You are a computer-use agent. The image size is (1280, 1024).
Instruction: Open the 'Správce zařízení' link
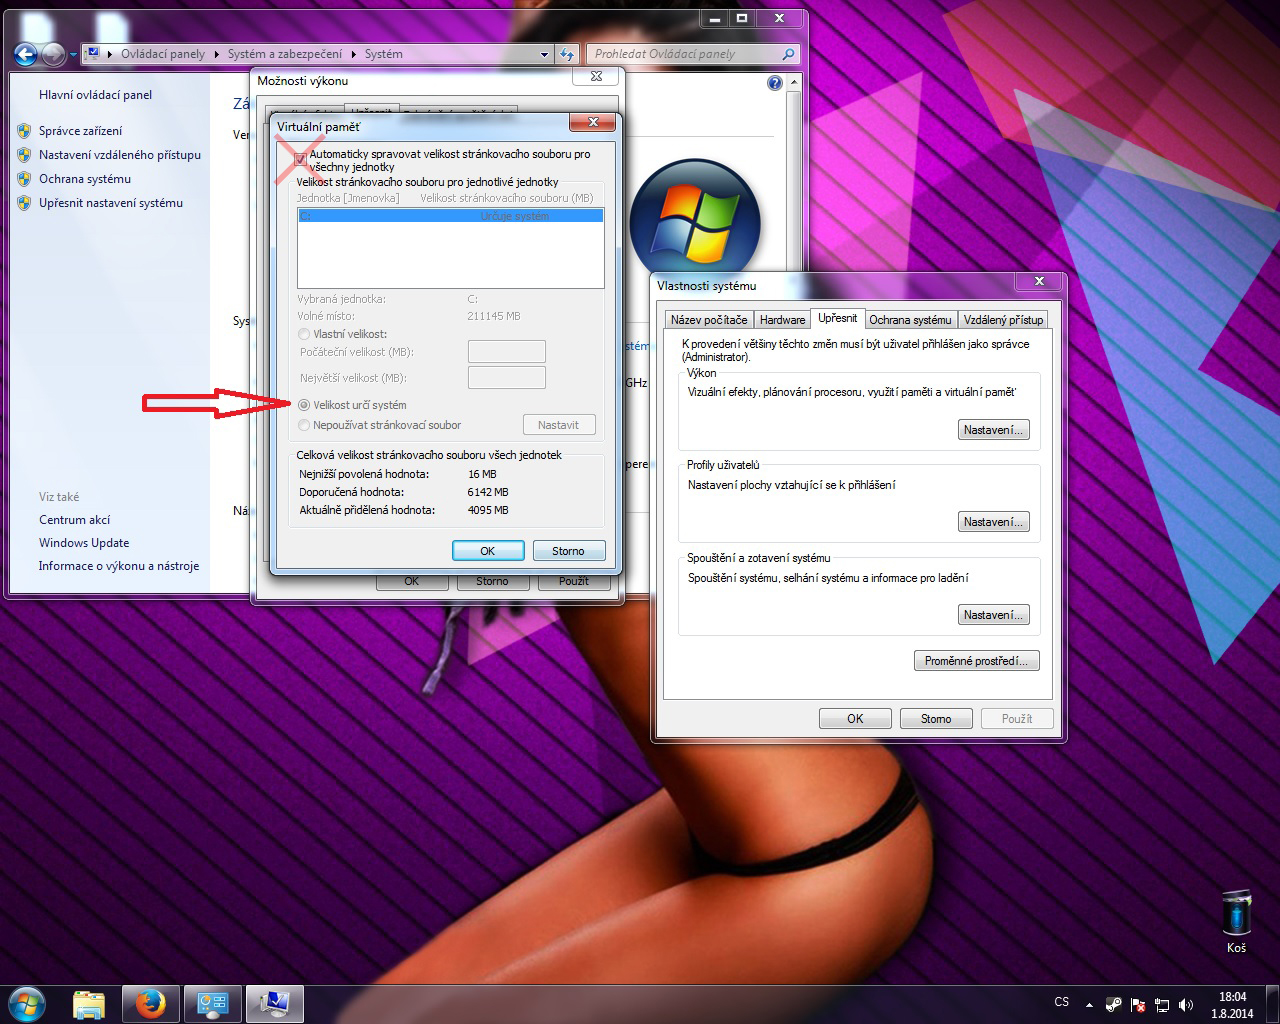pyautogui.click(x=80, y=131)
